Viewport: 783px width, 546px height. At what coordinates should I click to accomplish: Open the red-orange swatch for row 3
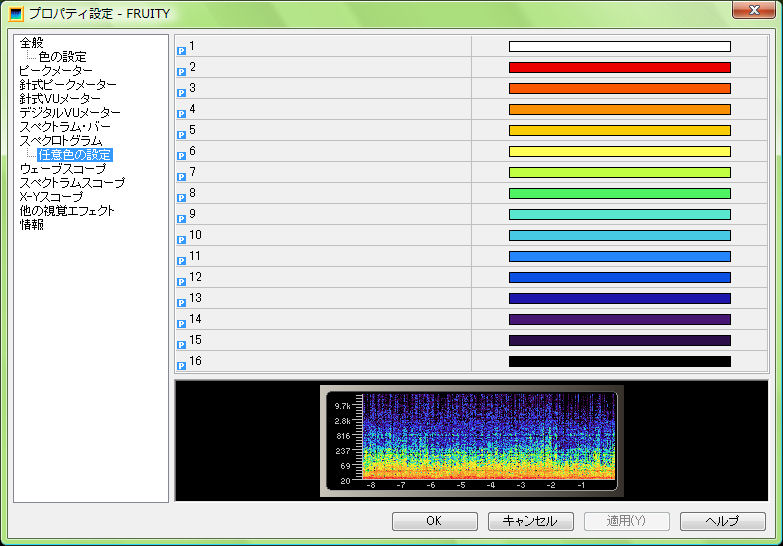pyautogui.click(x=620, y=88)
